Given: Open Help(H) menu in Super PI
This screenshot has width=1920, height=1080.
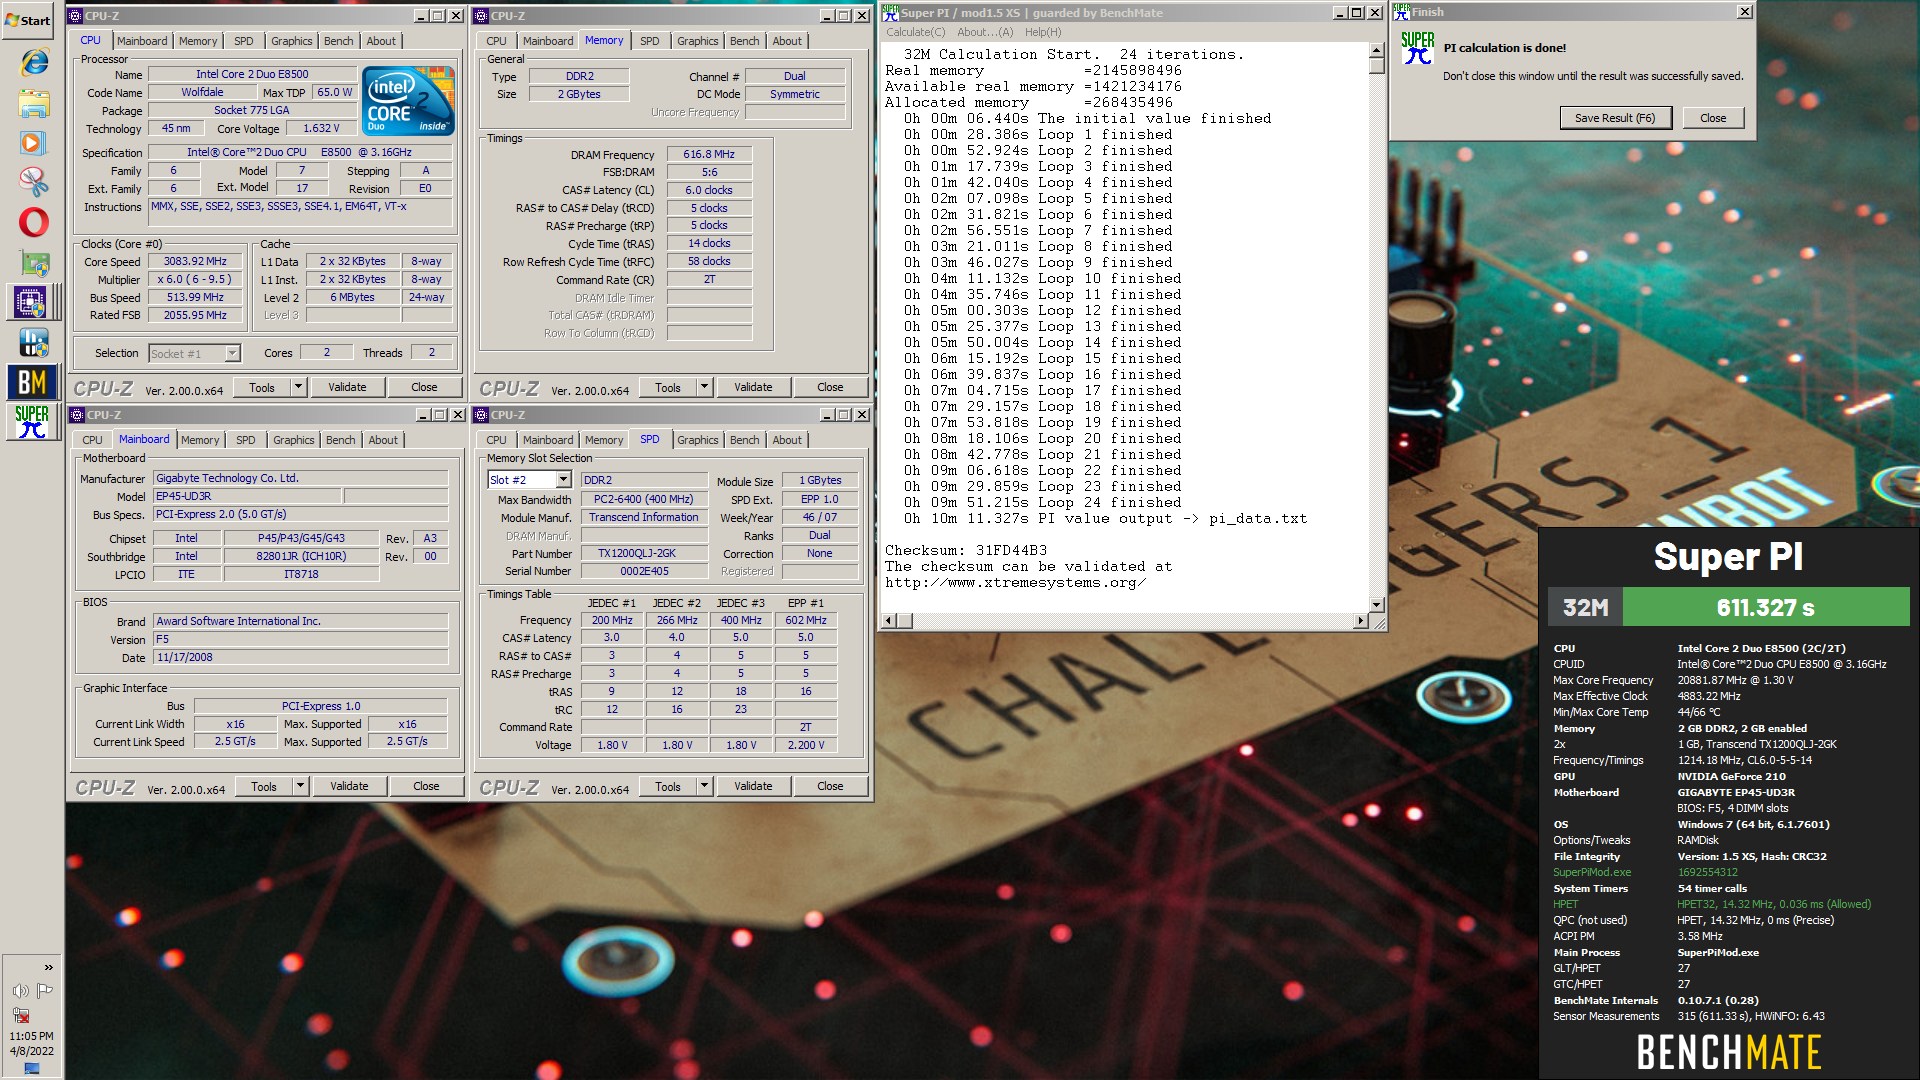Looking at the screenshot, I should (x=1042, y=32).
